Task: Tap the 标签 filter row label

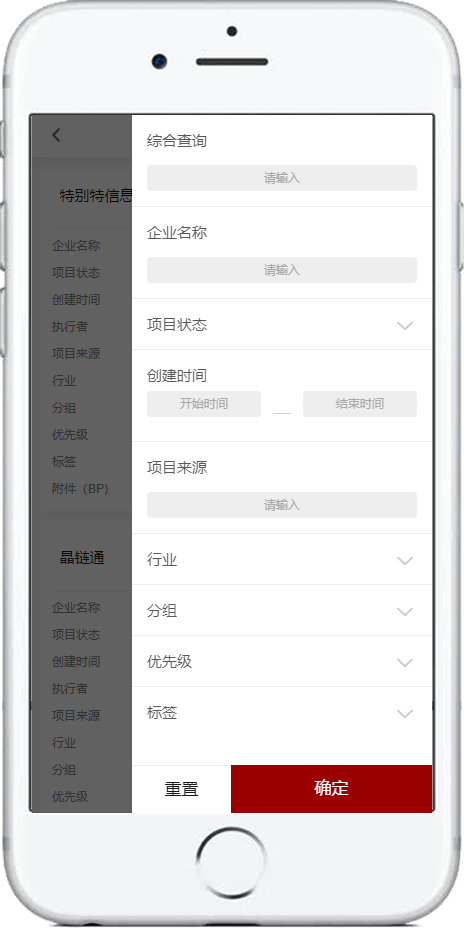Action: 162,713
